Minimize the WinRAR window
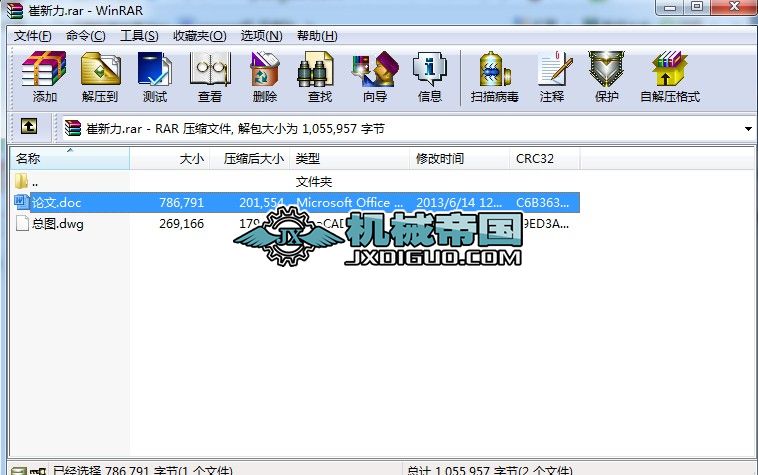 [x=670, y=7]
